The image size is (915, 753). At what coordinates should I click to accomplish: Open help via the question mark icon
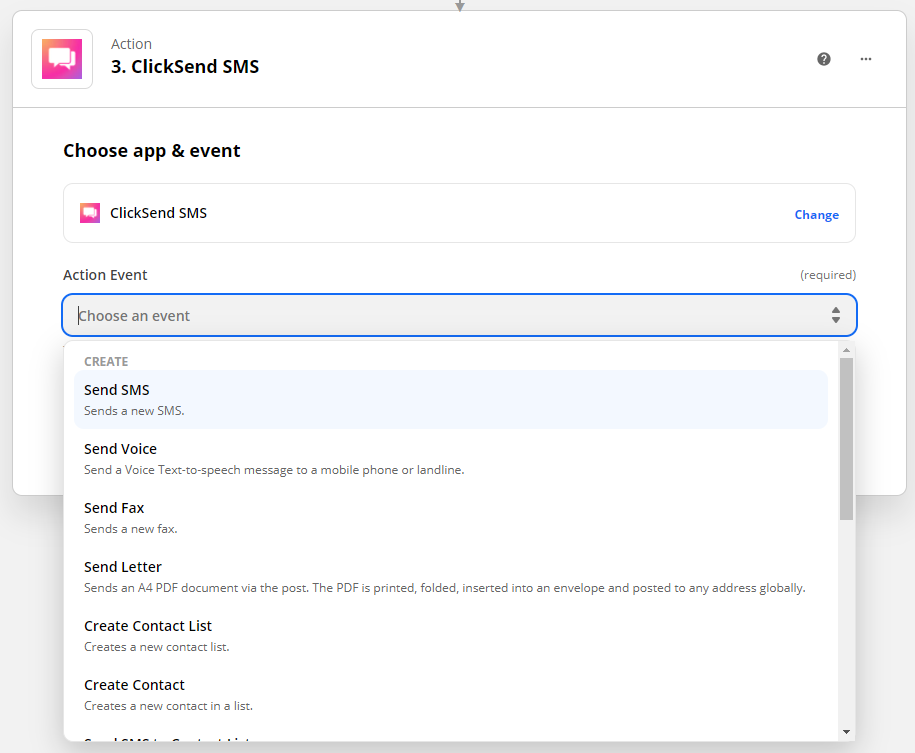(823, 59)
